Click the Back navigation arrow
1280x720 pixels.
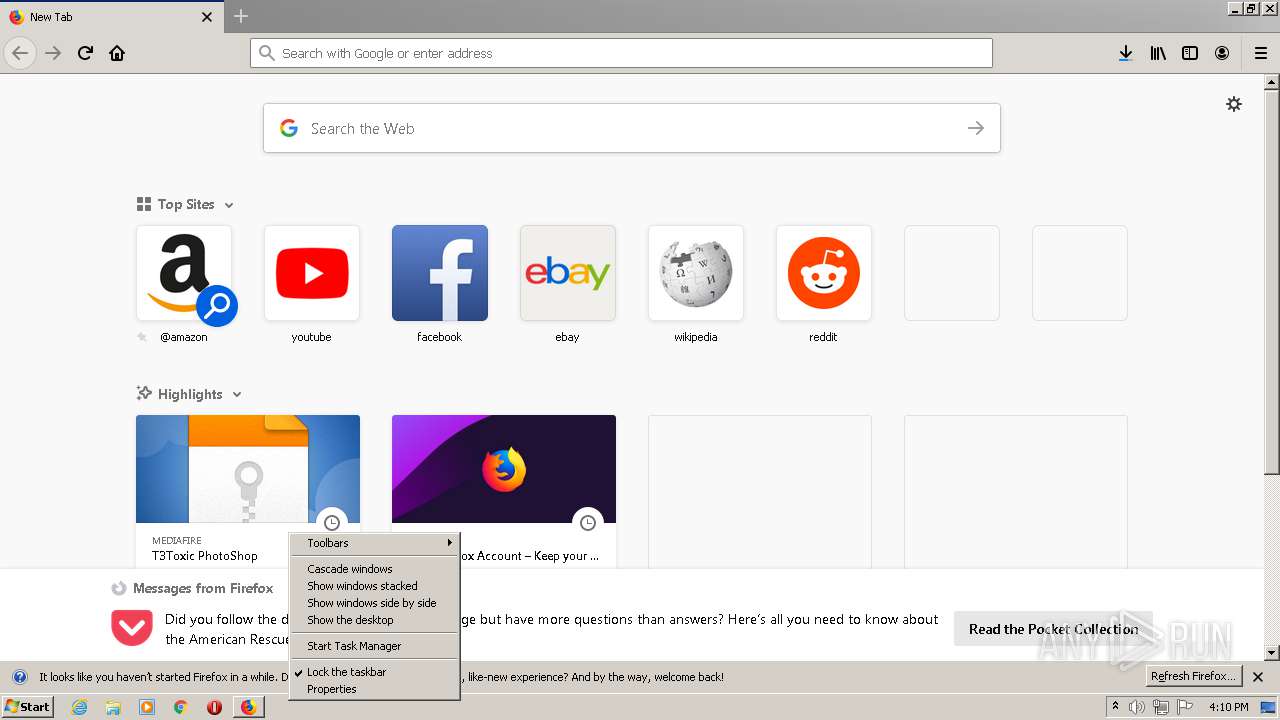tap(20, 53)
